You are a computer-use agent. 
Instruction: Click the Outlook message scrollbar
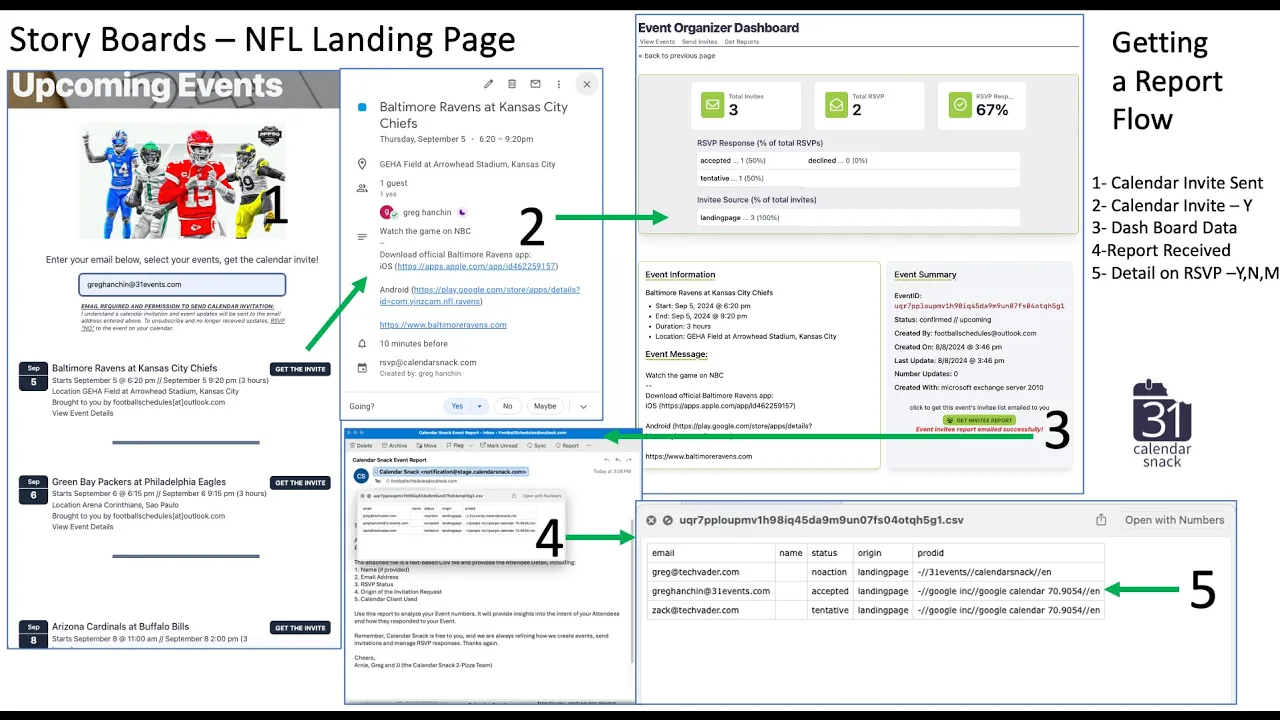tap(632, 592)
